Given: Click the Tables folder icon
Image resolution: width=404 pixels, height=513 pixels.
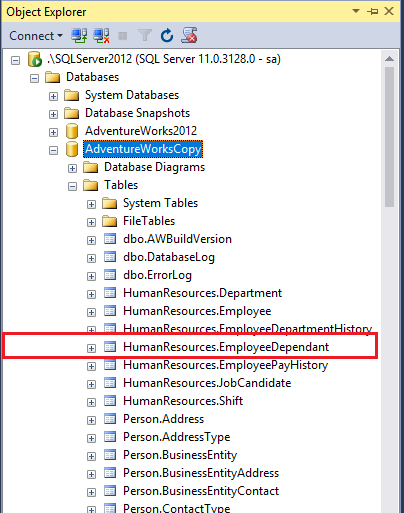Looking at the screenshot, I should pos(91,185).
